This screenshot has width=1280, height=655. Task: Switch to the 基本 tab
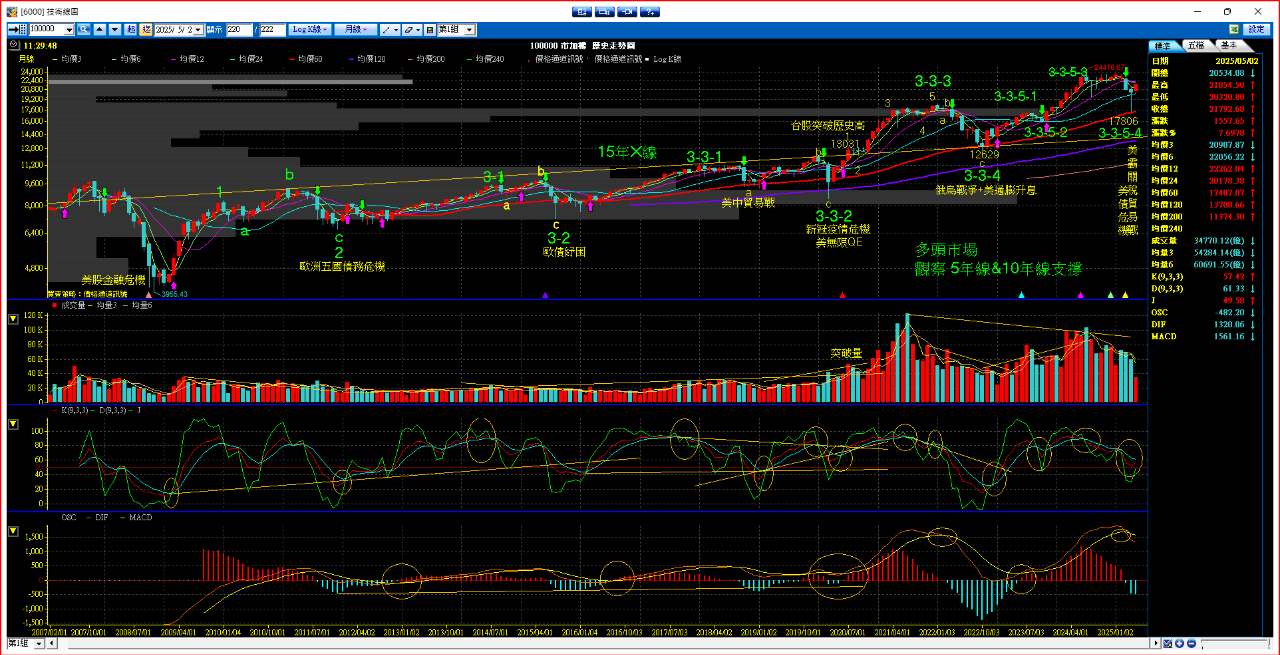(1229, 45)
